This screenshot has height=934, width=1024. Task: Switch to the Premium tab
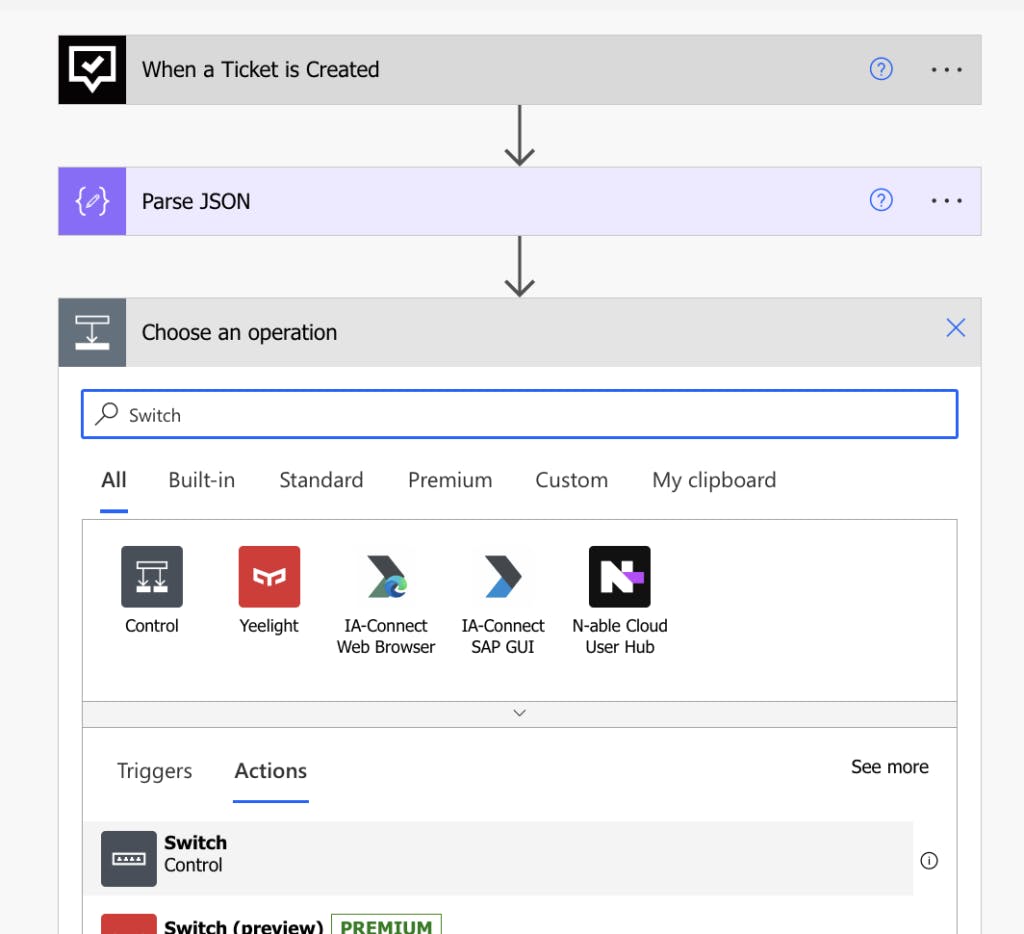(450, 480)
